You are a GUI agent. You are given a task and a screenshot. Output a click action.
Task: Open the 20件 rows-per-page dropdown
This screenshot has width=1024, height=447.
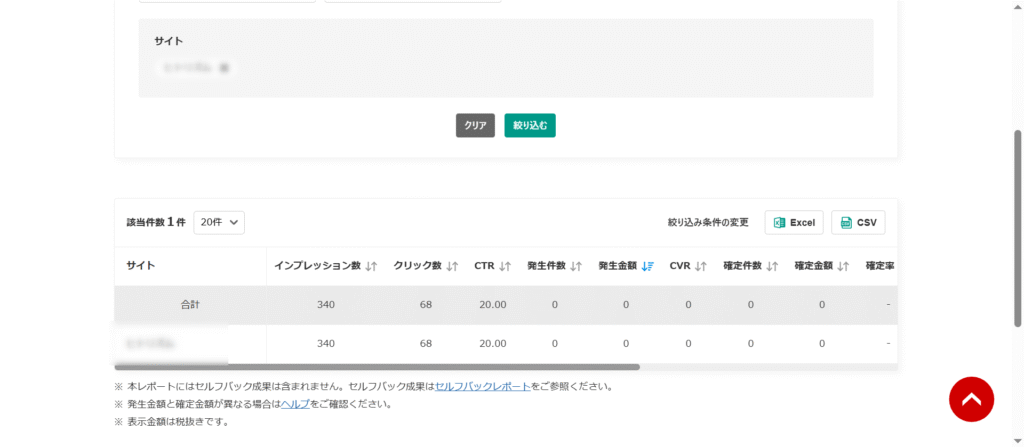pyautogui.click(x=219, y=222)
